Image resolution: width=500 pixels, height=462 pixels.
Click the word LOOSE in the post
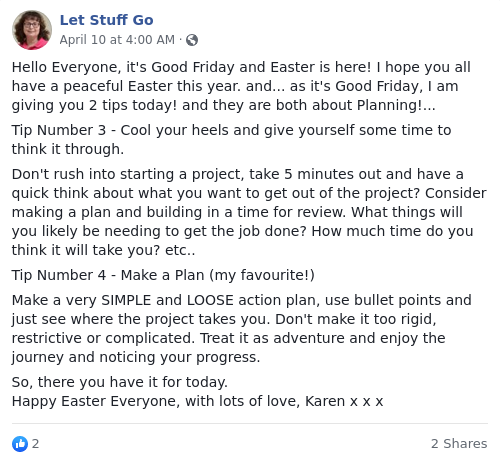[x=210, y=300]
